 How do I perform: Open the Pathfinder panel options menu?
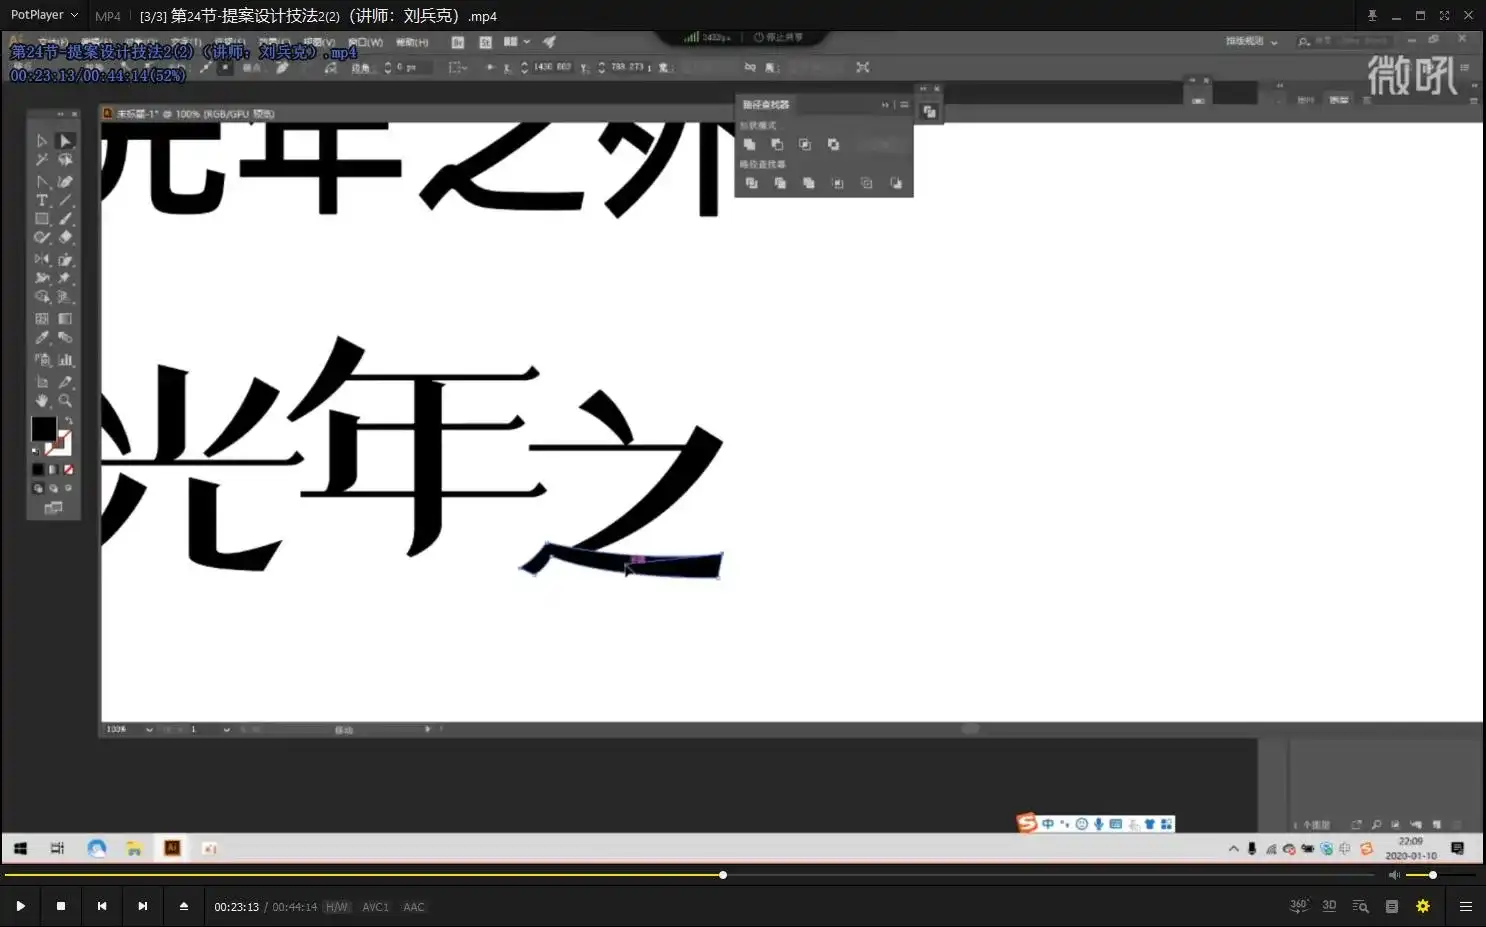903,104
